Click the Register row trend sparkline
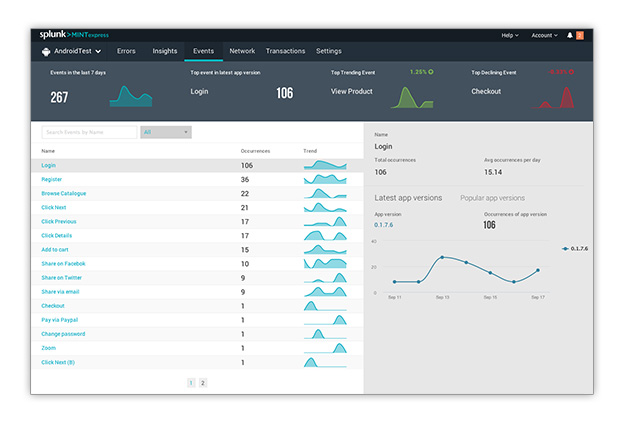The width and height of the screenshot is (625, 425). [325, 179]
